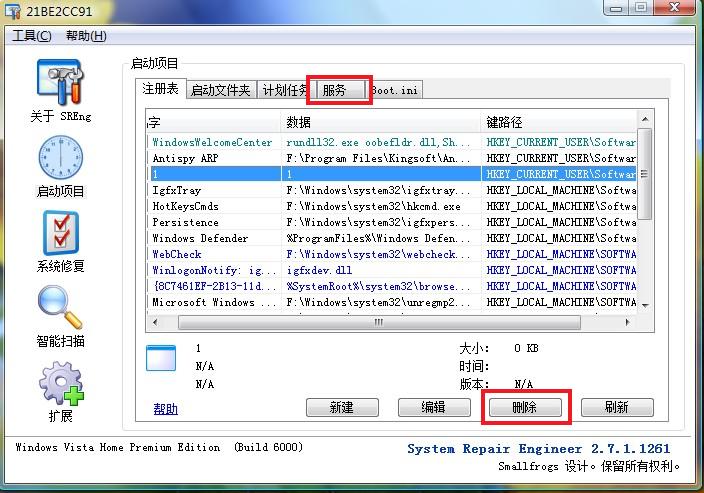Image resolution: width=704 pixels, height=493 pixels.
Task: Click the 编辑 button
Action: coord(434,407)
